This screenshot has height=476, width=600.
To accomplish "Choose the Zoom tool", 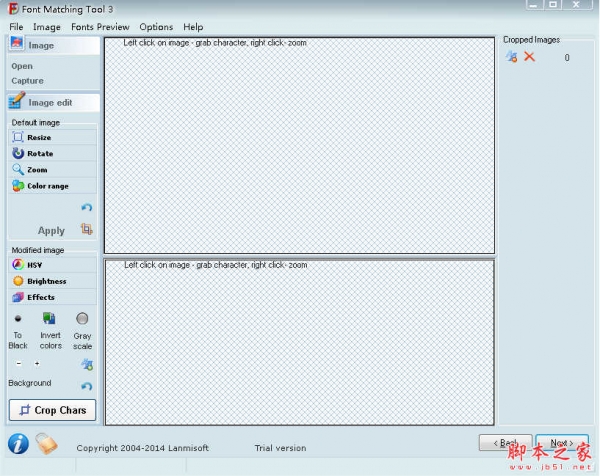I will 52,169.
